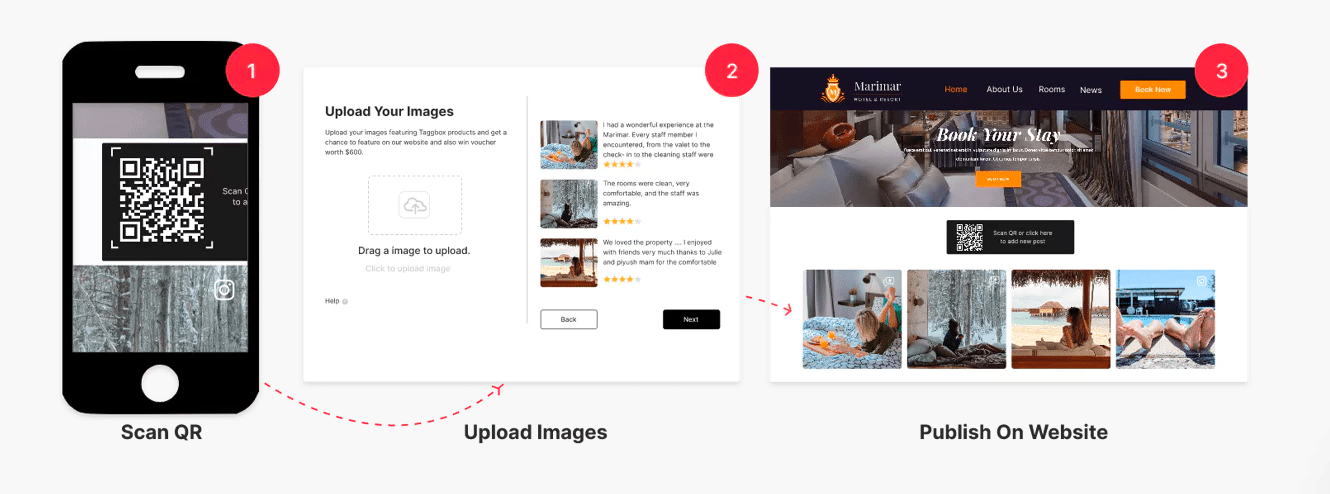Viewport: 1330px width, 494px height.
Task: Tap the Instagram icon on phone screen
Action: click(225, 290)
